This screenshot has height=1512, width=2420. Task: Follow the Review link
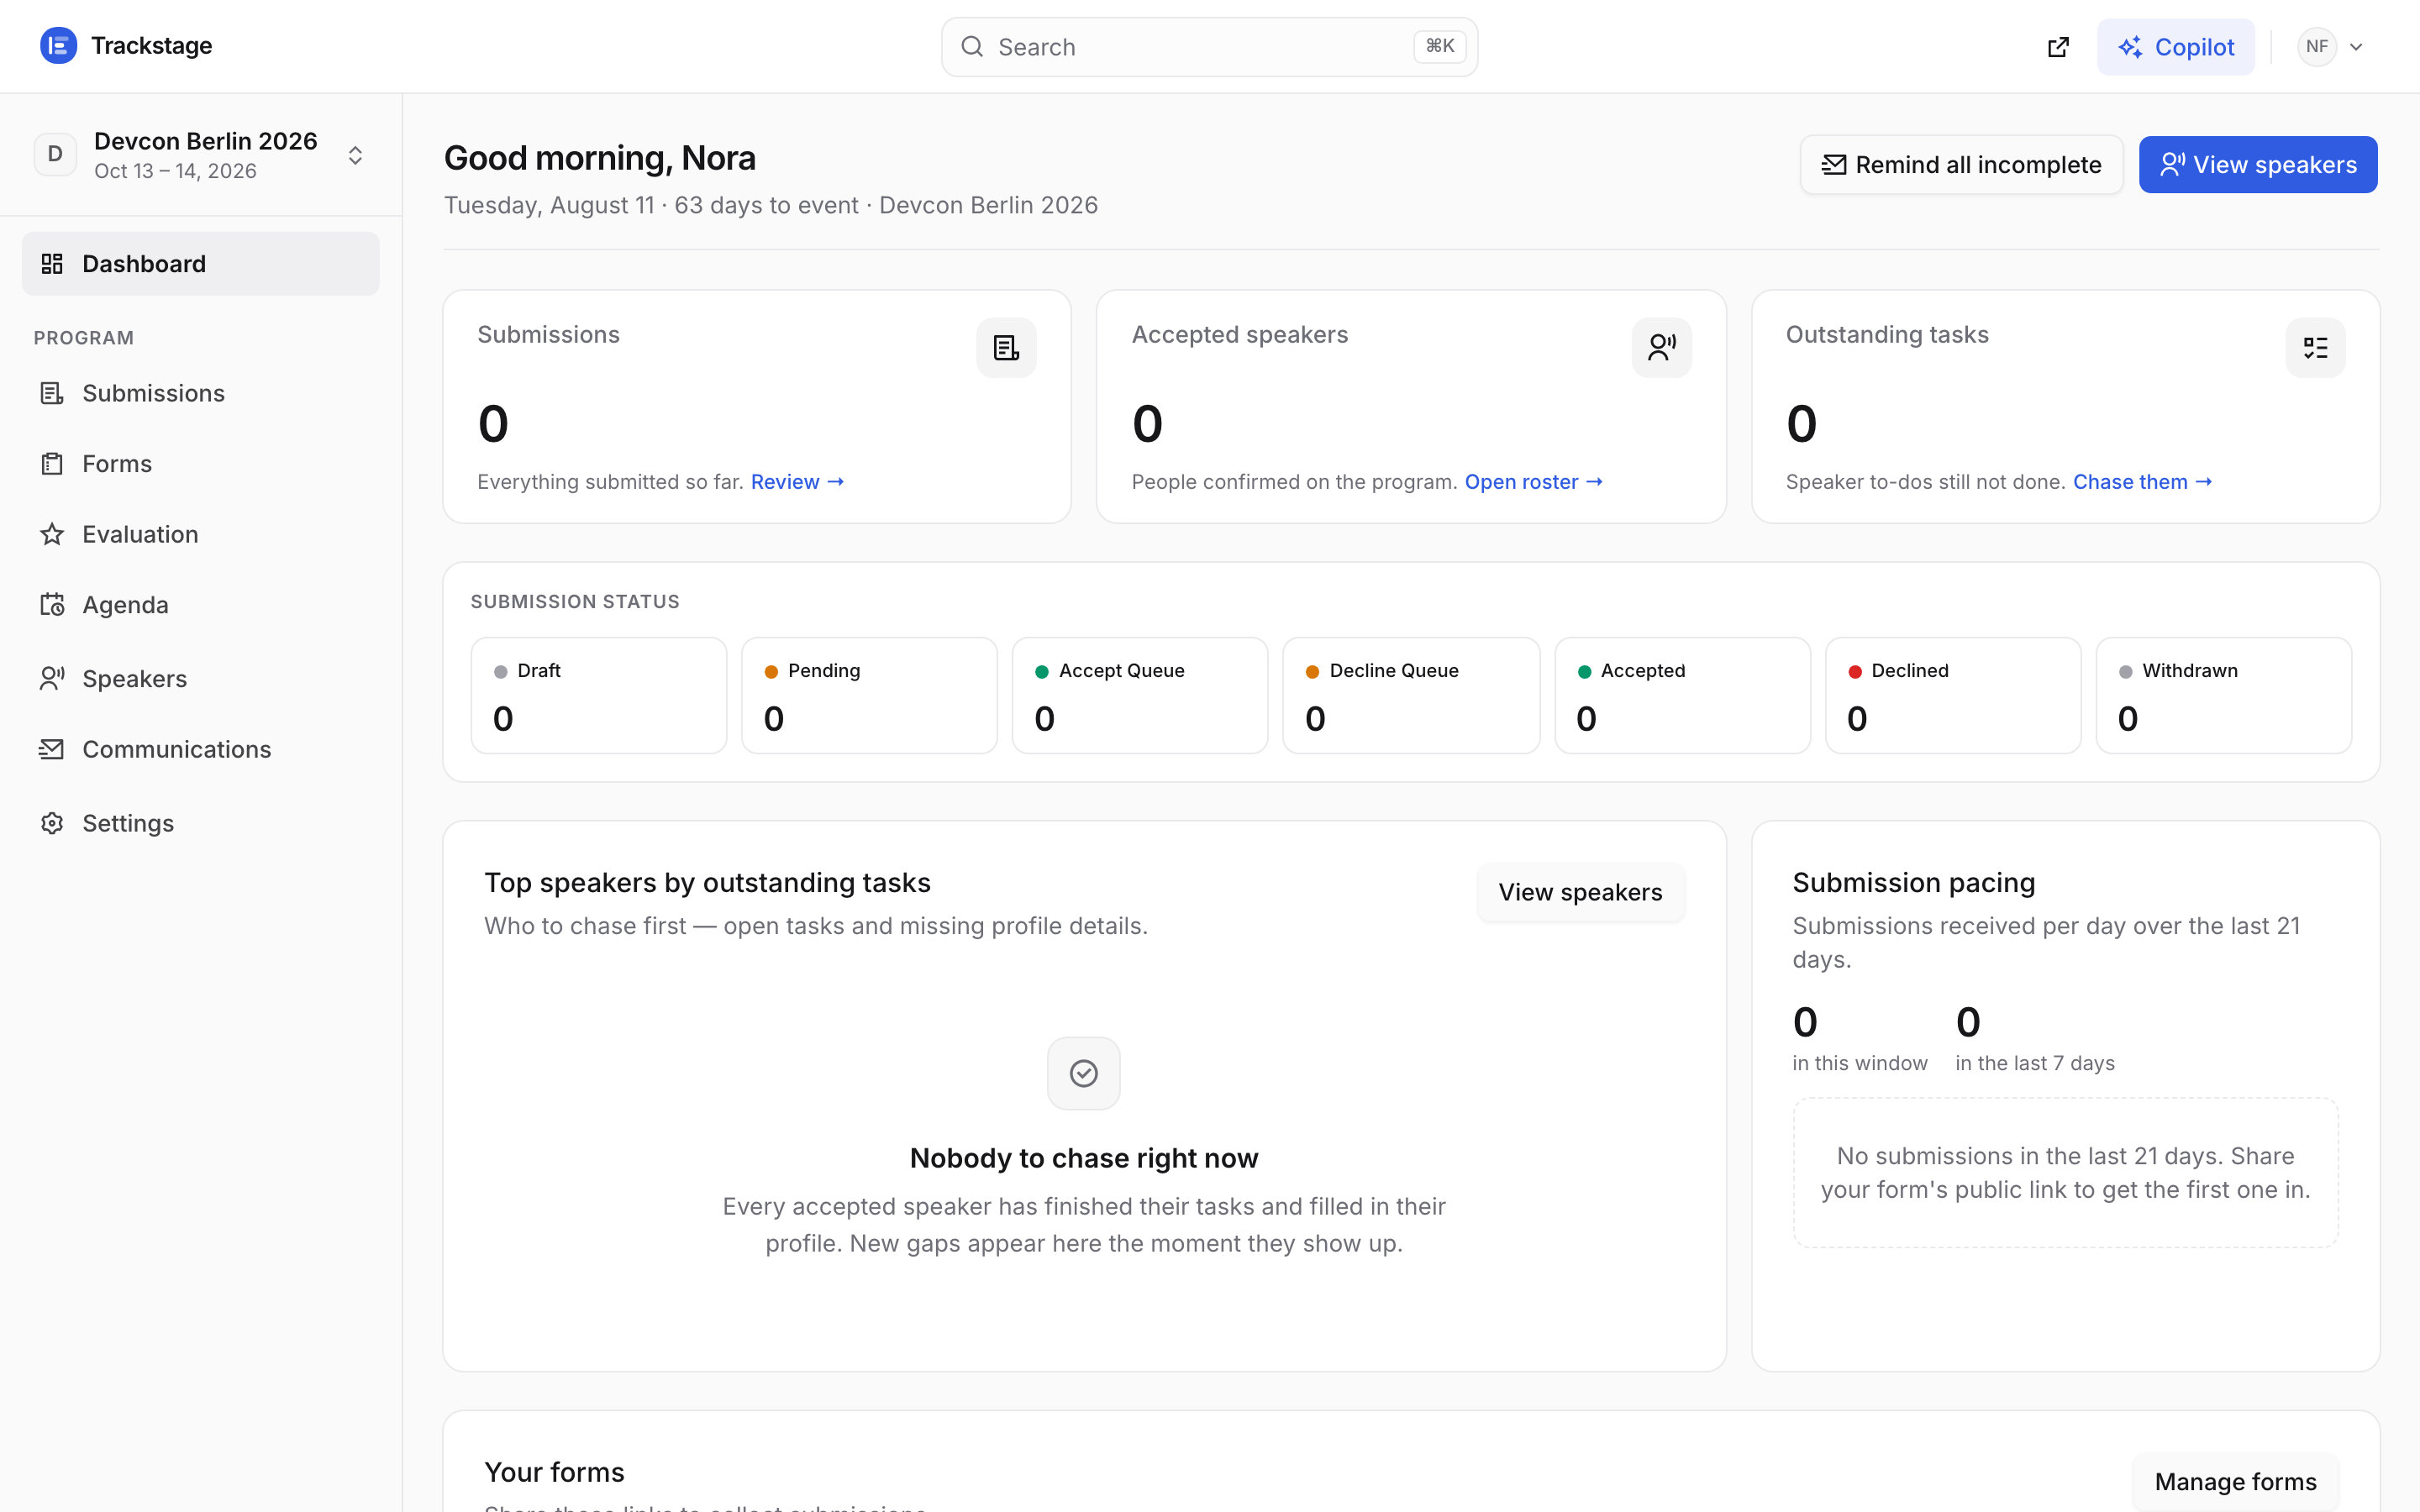[797, 482]
